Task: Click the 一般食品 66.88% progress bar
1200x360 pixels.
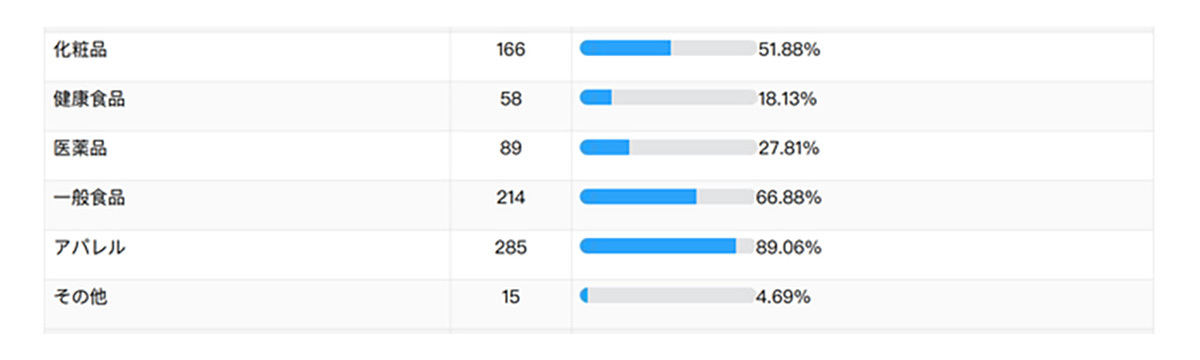Action: point(667,196)
